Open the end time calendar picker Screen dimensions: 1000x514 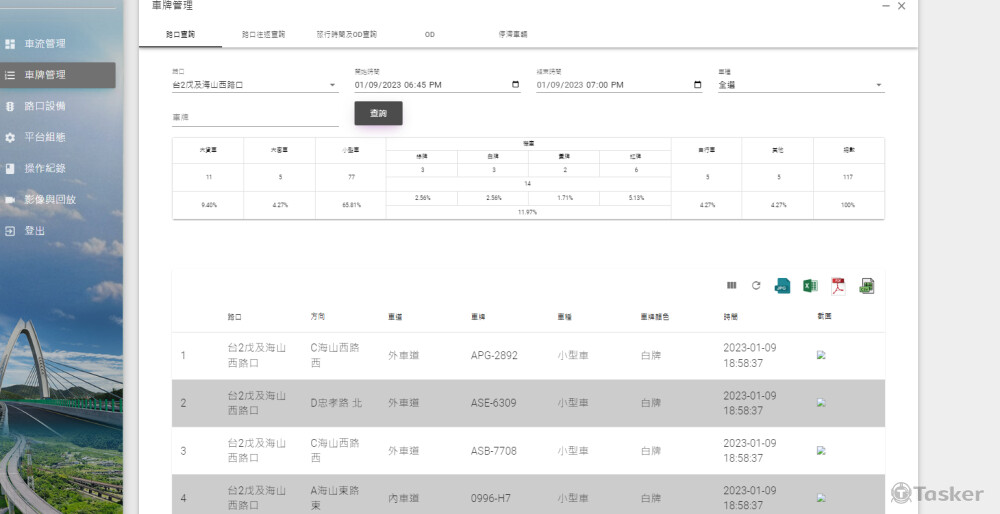[x=697, y=85]
